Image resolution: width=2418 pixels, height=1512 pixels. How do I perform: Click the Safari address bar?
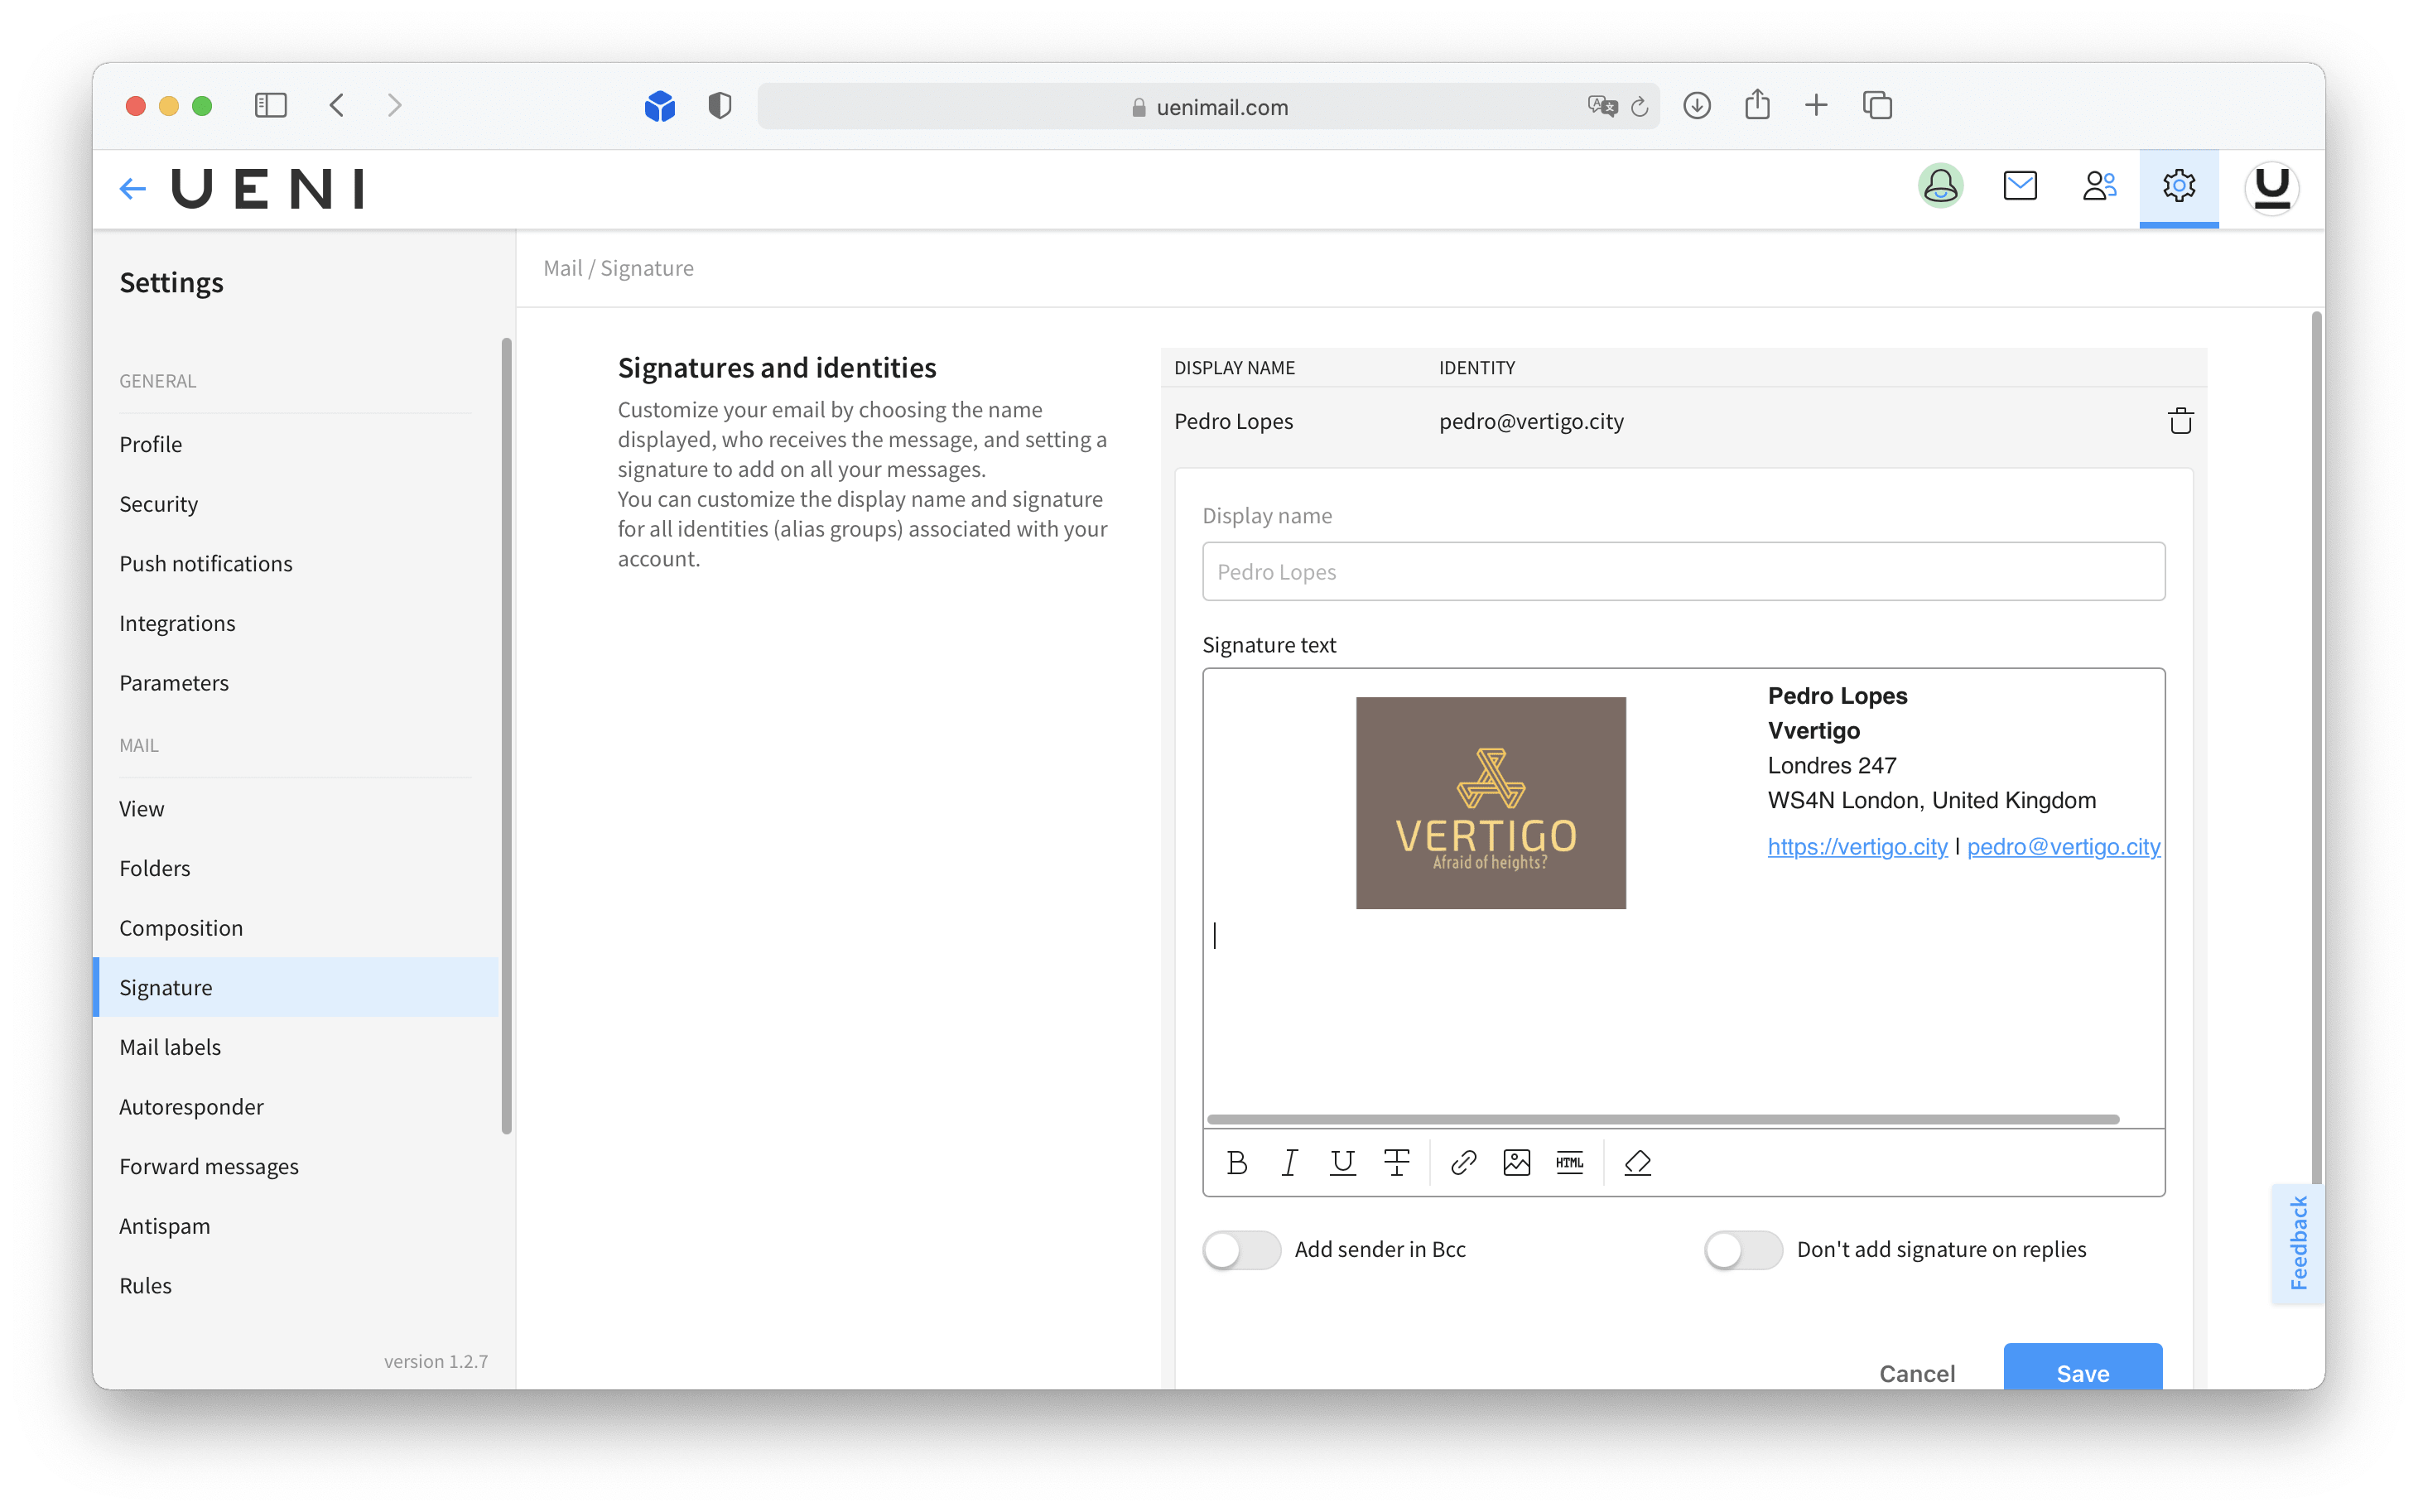tap(1208, 106)
